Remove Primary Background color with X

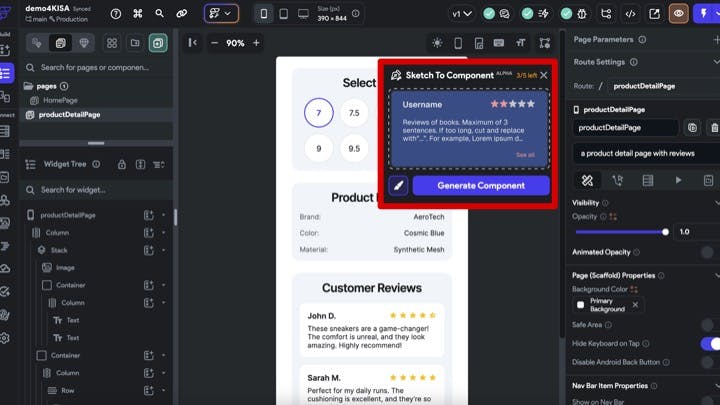635,305
